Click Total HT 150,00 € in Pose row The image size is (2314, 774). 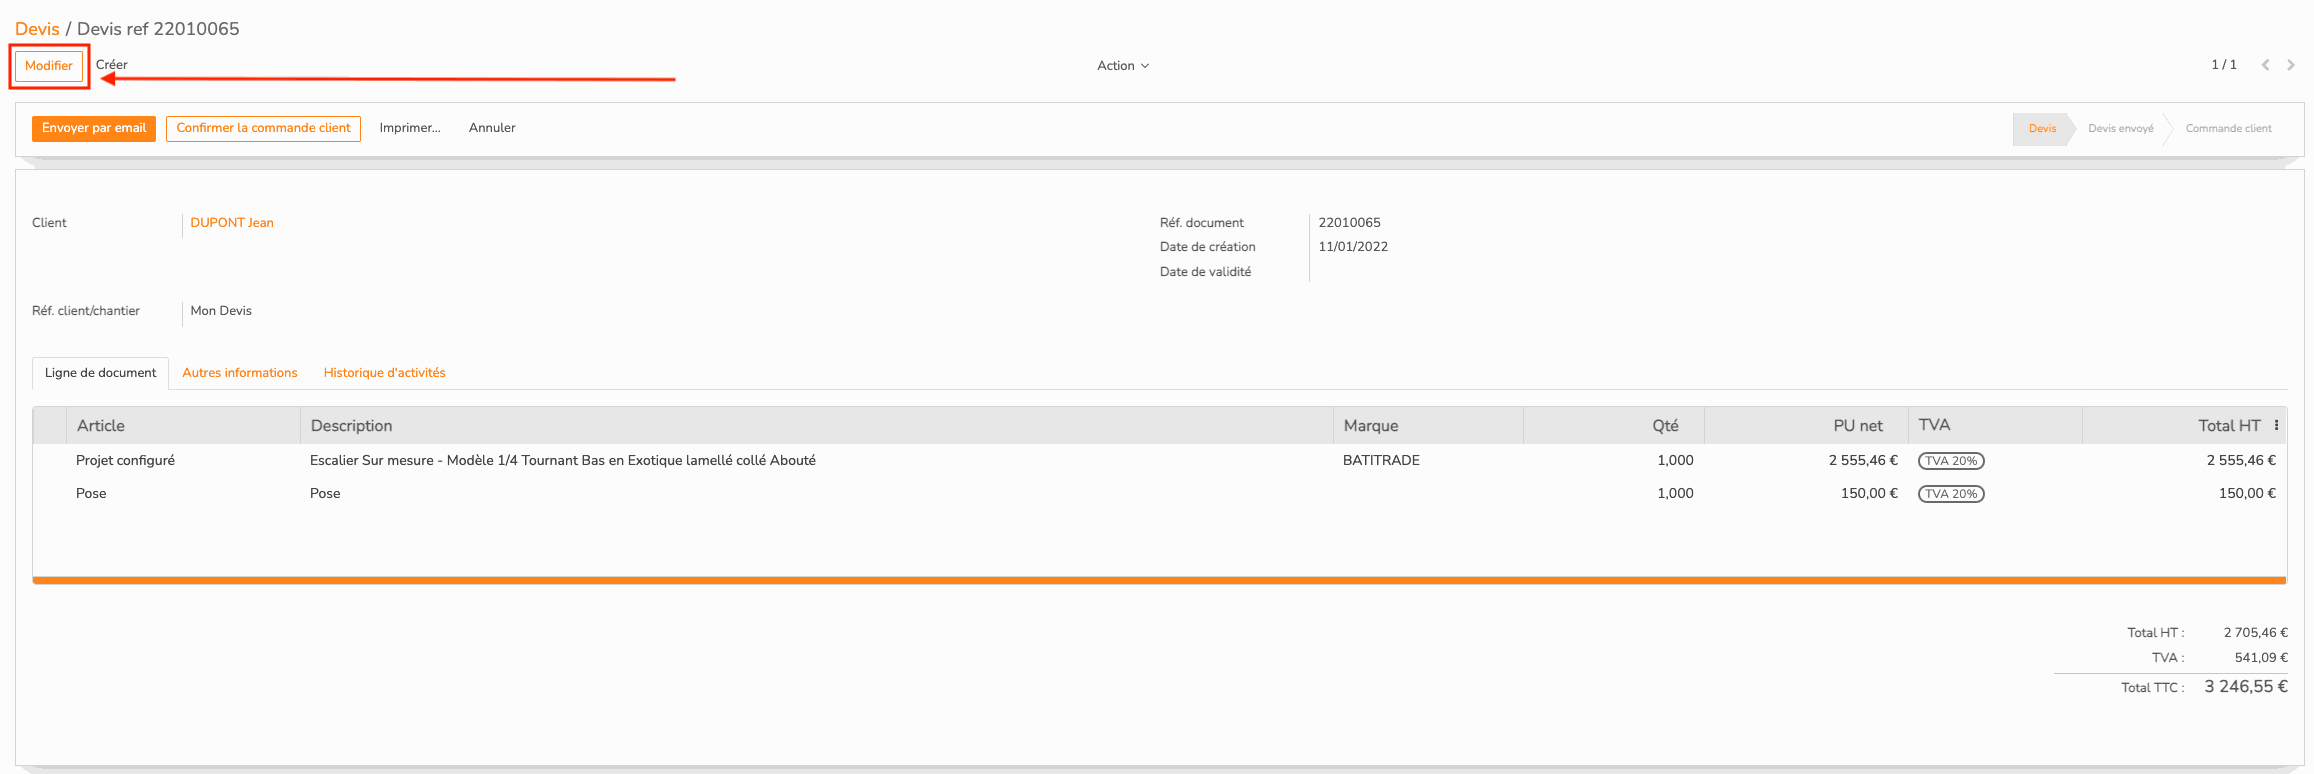click(x=2247, y=494)
